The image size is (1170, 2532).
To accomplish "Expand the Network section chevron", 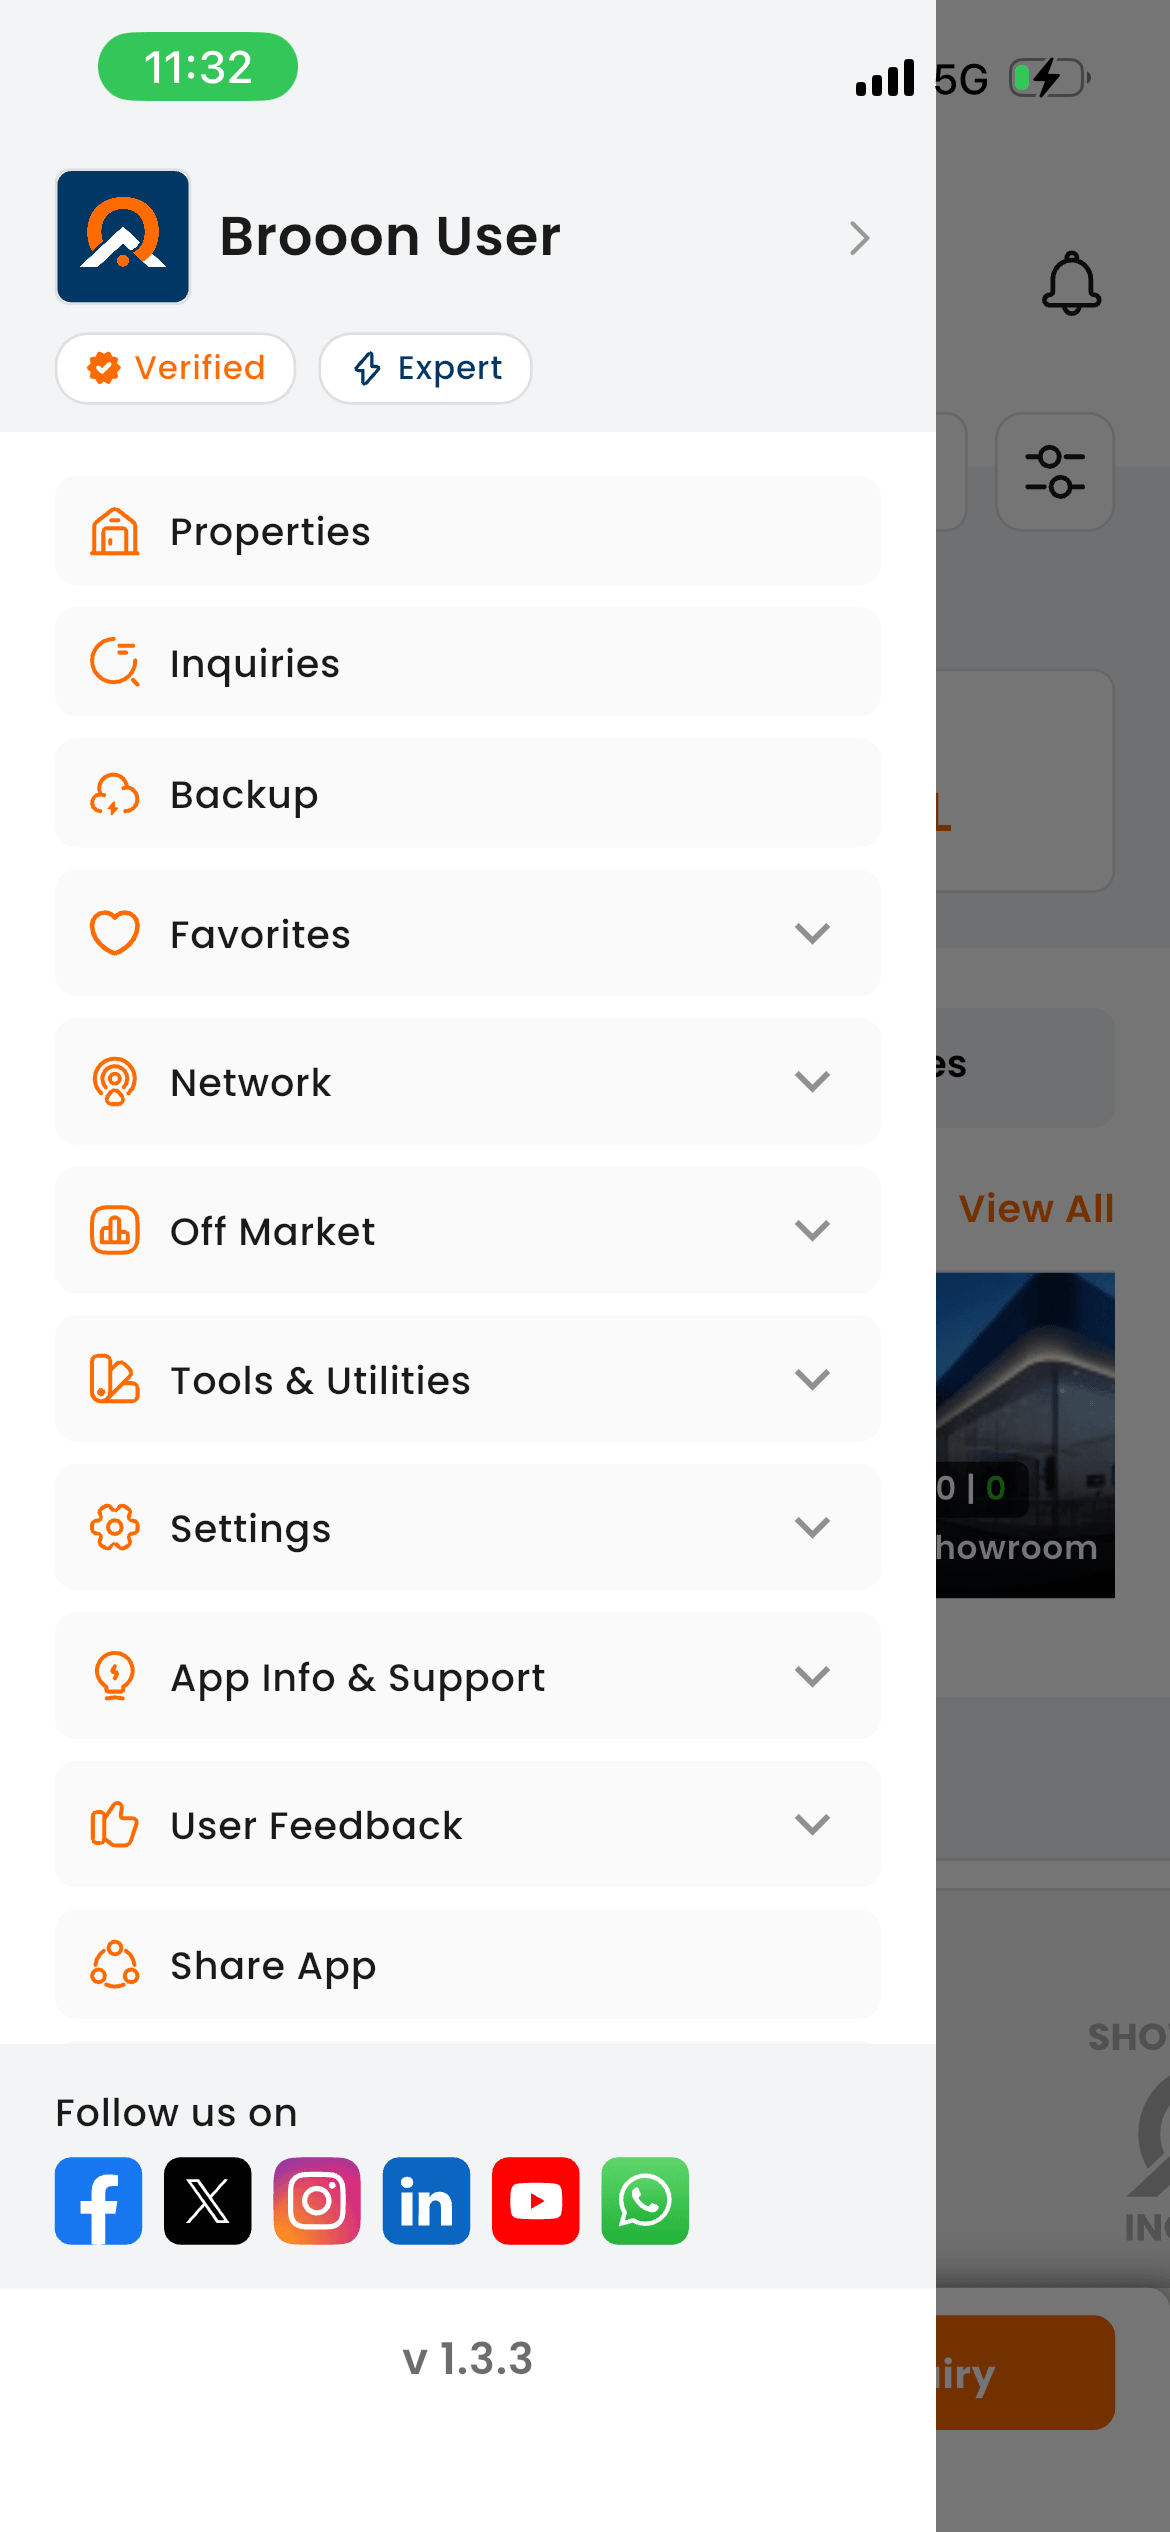I will pyautogui.click(x=812, y=1081).
